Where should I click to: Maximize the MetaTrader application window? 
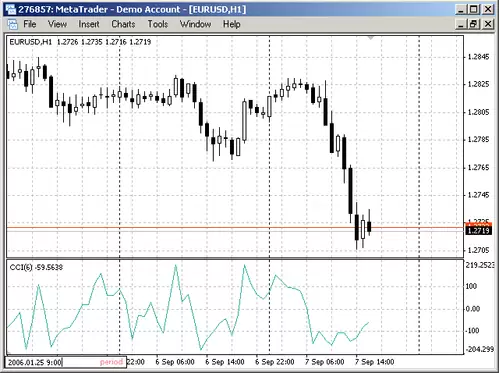click(x=474, y=9)
